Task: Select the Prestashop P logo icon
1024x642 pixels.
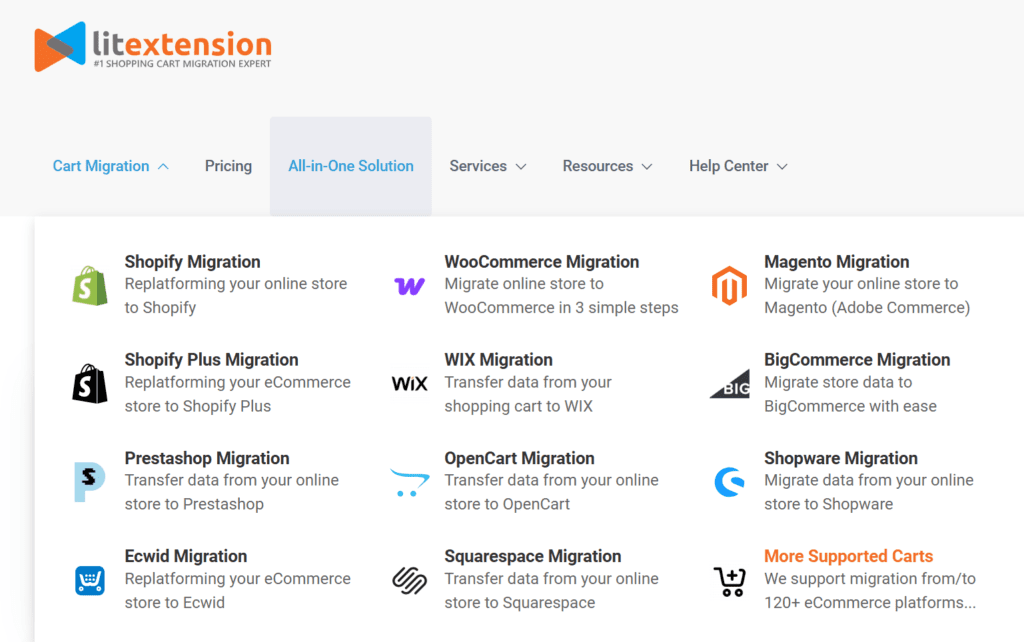Action: (89, 482)
